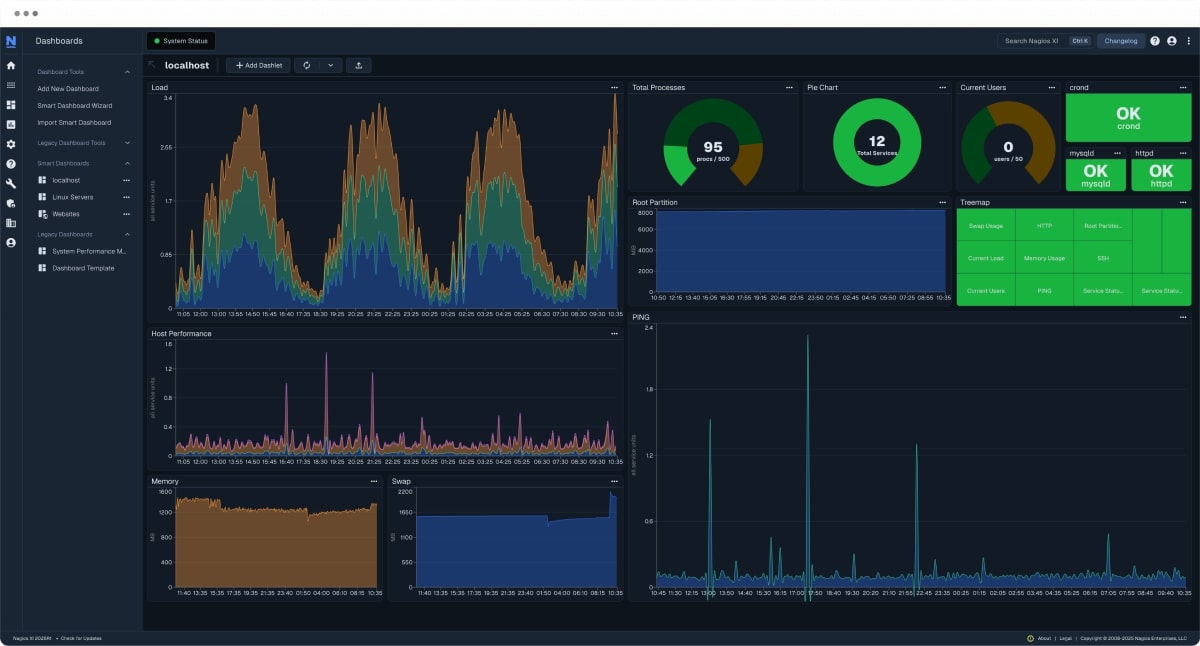Image resolution: width=1200 pixels, height=646 pixels.
Task: Collapse the Dashboard Tools section
Action: [x=127, y=71]
